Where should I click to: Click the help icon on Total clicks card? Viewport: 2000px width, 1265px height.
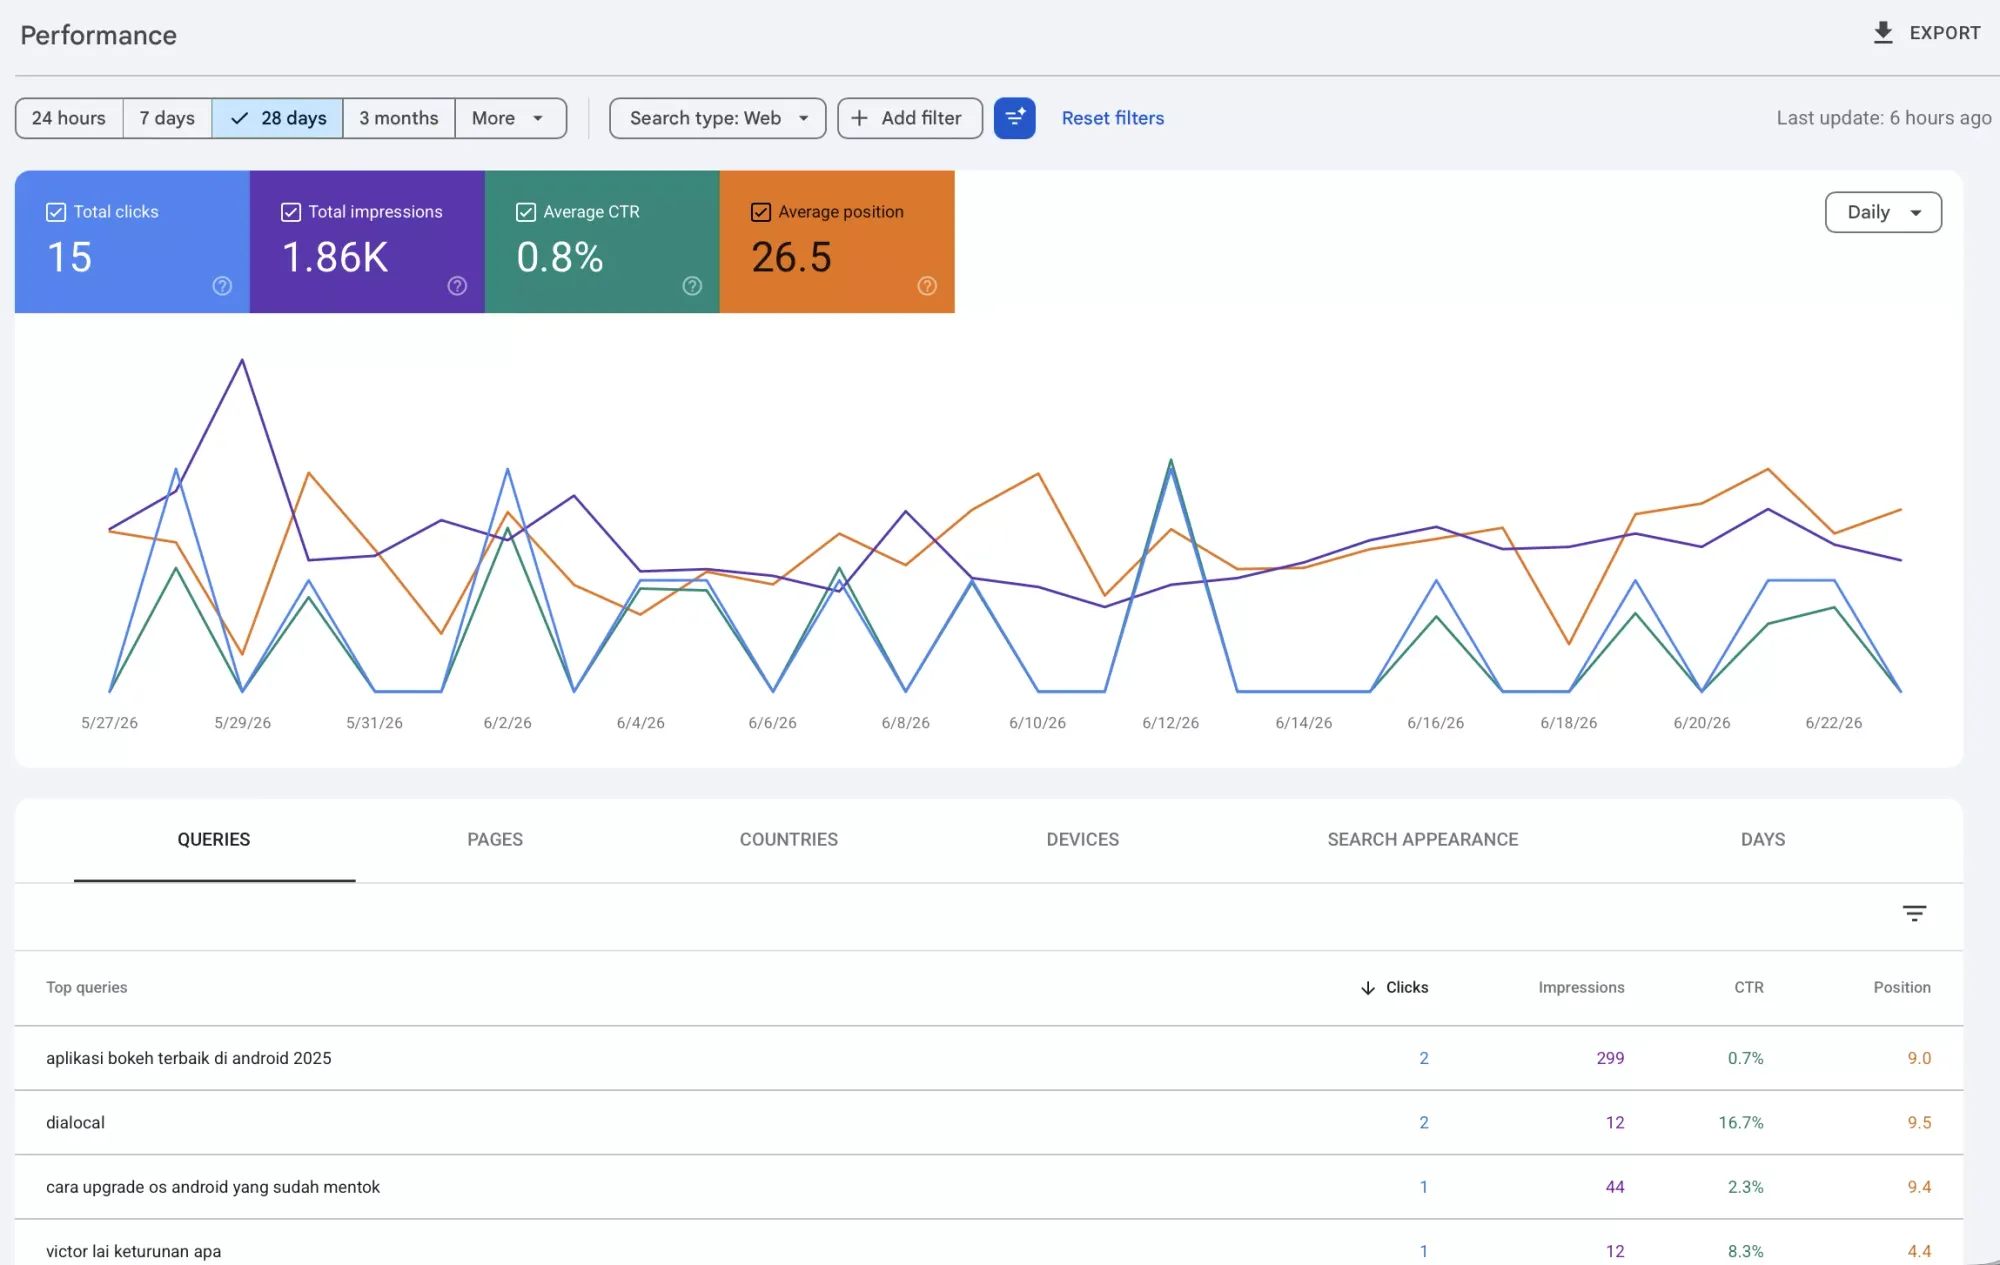[x=222, y=286]
